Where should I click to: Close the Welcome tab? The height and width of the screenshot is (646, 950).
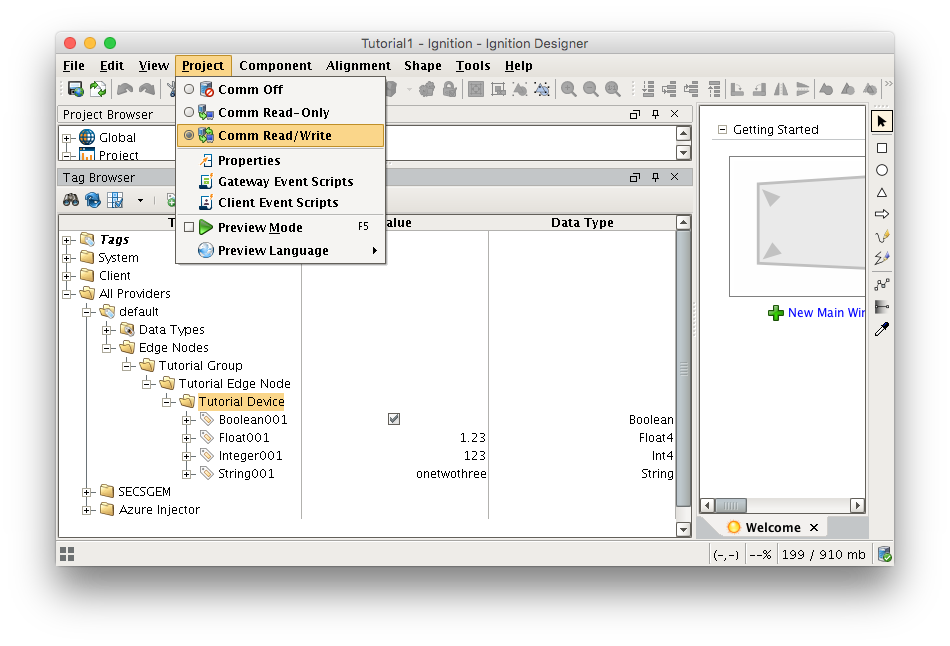(814, 527)
